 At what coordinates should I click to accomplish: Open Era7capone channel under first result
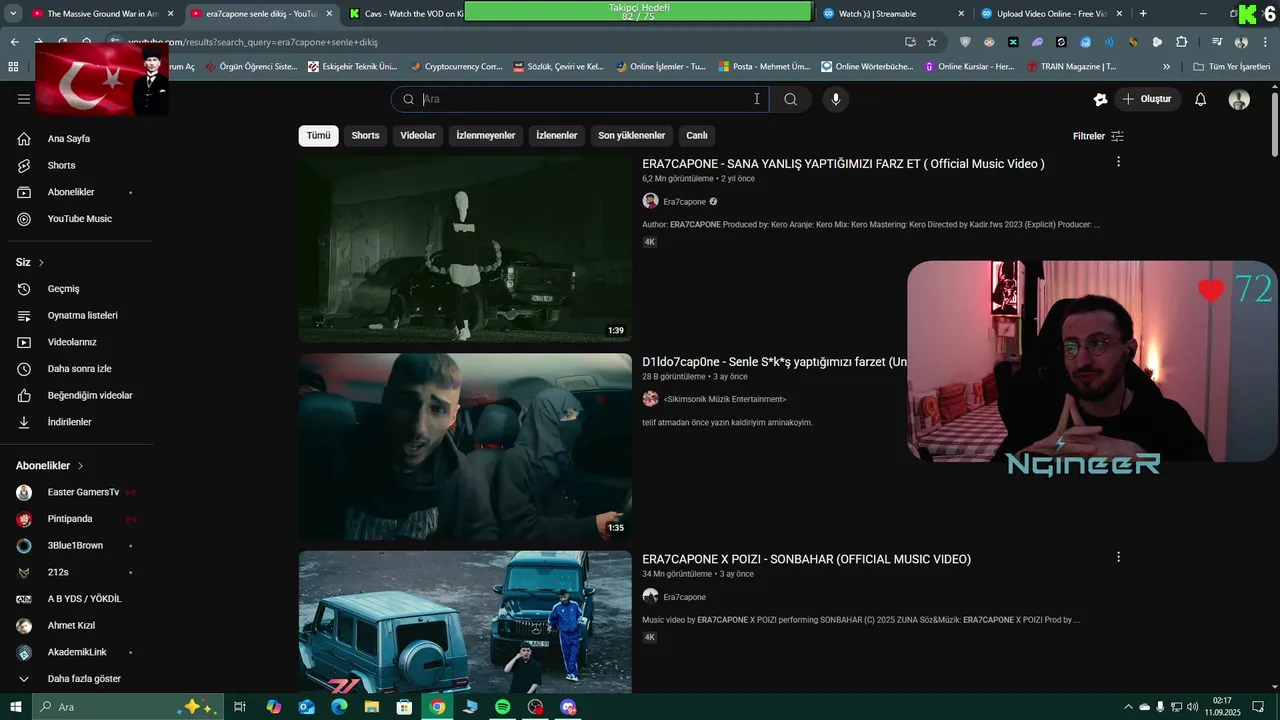[x=684, y=202]
